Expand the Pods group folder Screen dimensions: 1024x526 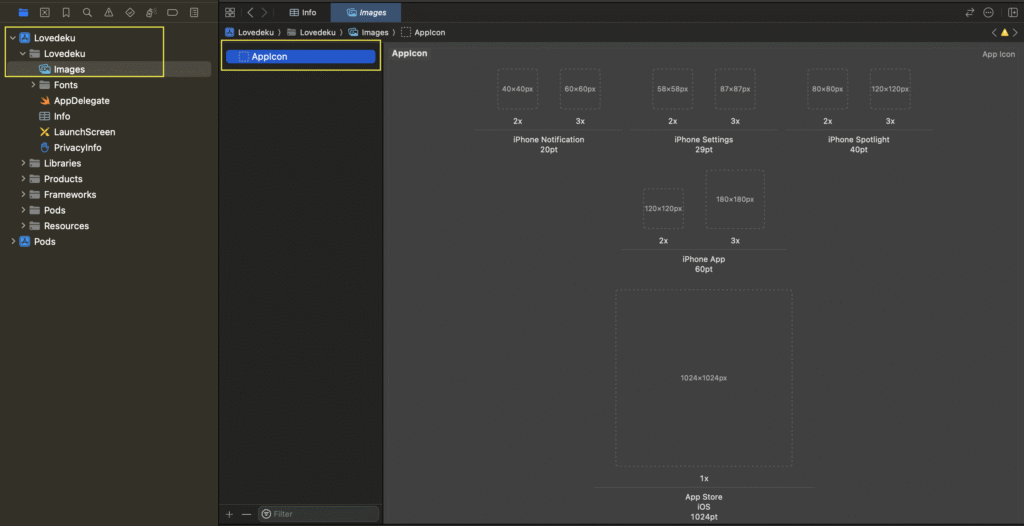[x=23, y=210]
